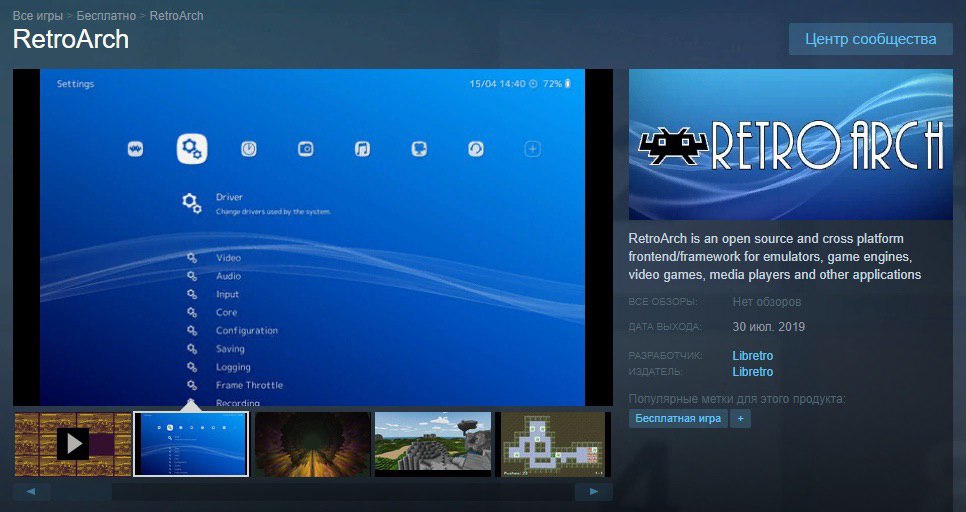The width and height of the screenshot is (966, 512).
Task: Open the Saving settings entry
Action: click(x=230, y=349)
